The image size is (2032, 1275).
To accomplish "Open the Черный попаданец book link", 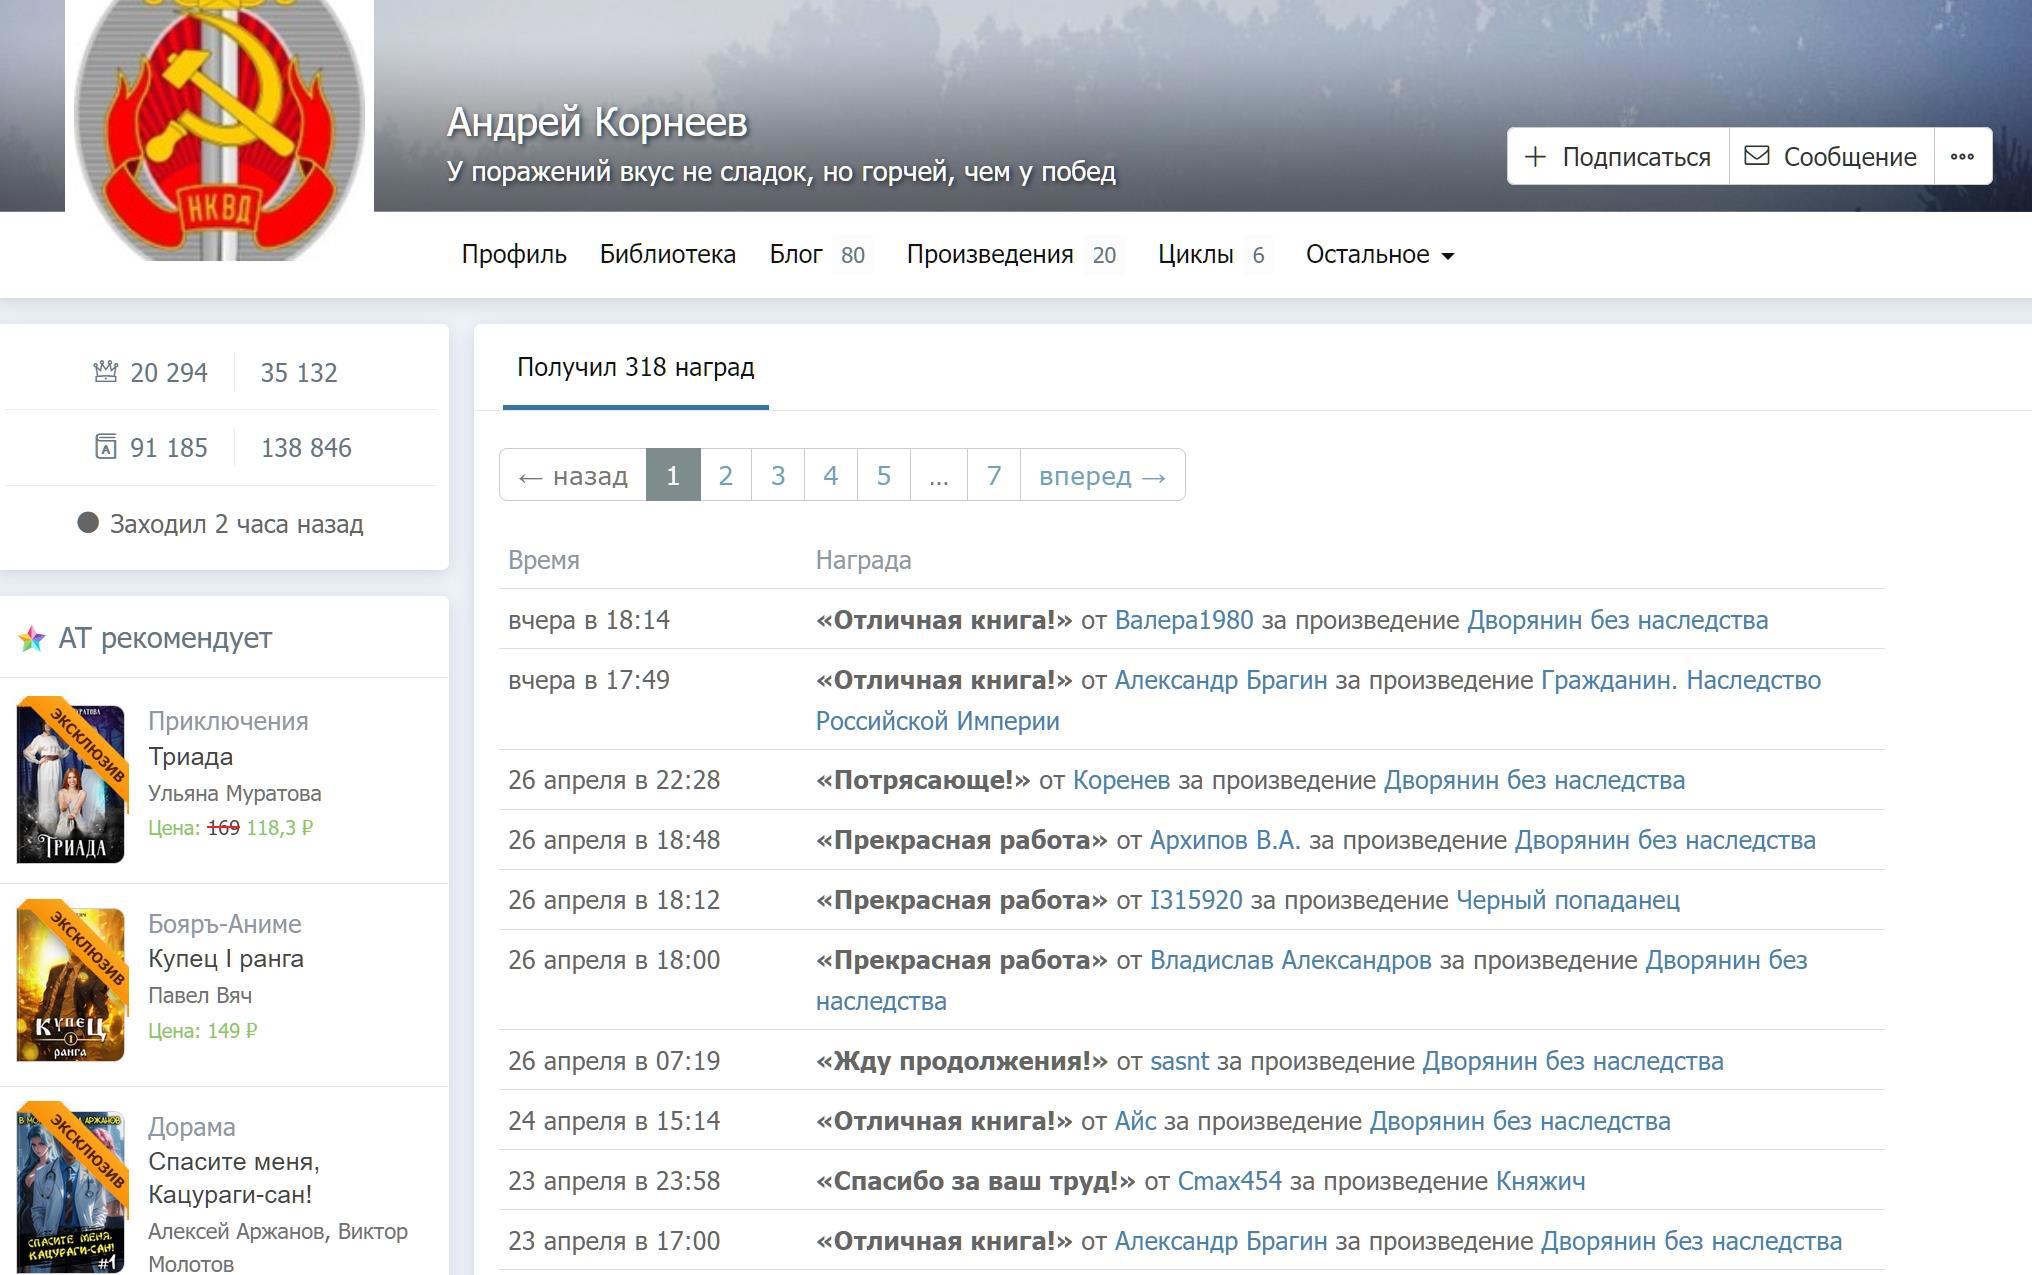I will point(1567,900).
